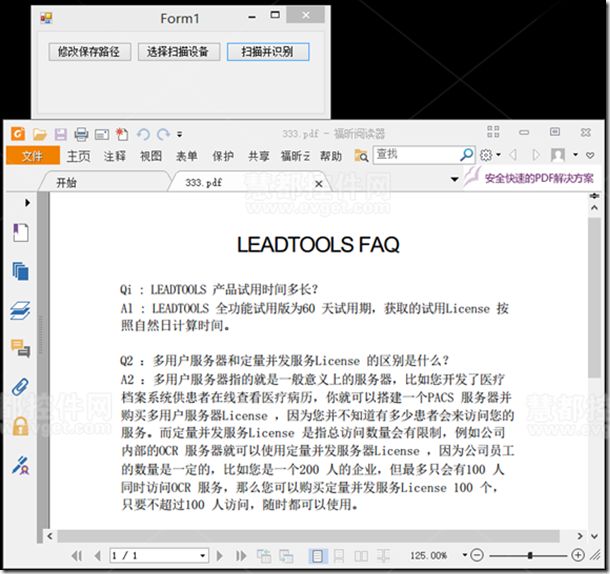Screen dimensions: 610x574
Task: Switch to the 主页 ribbon tab
Action: click(x=79, y=156)
